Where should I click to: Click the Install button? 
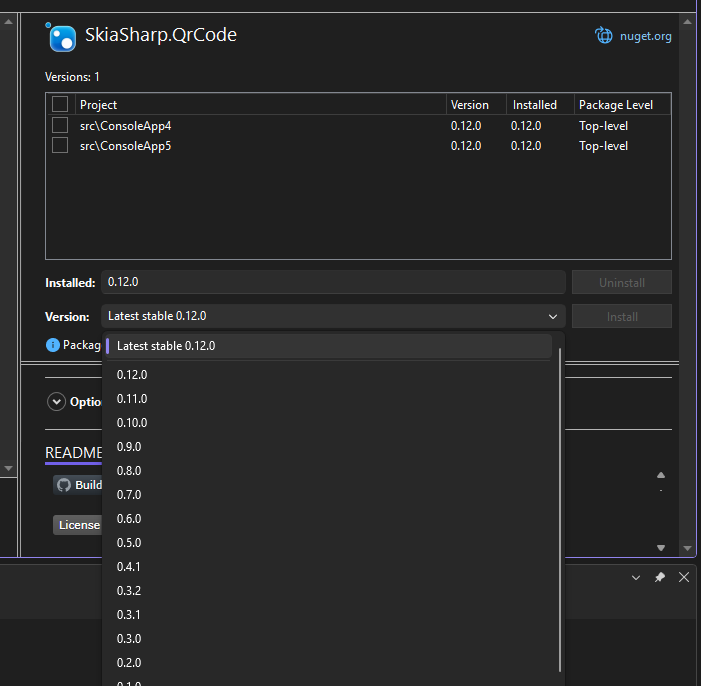[x=621, y=316]
